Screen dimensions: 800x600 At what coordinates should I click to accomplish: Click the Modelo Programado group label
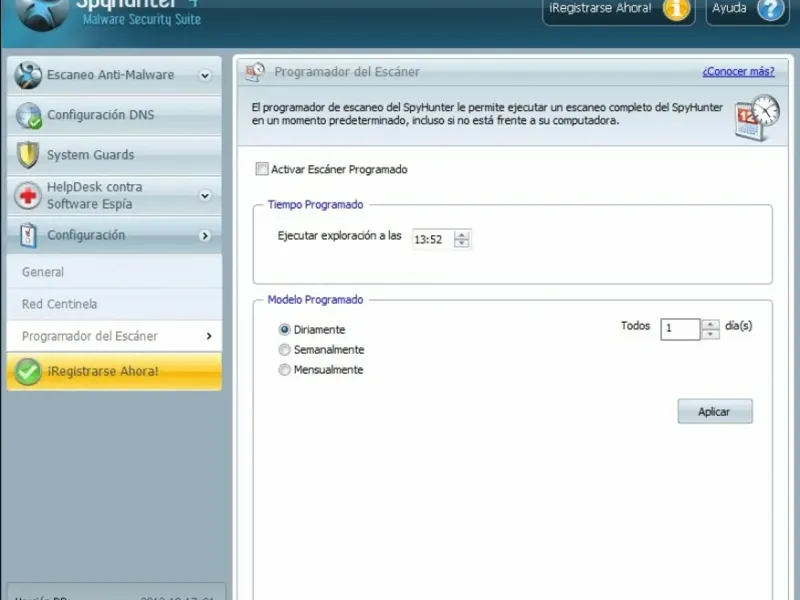coord(315,299)
